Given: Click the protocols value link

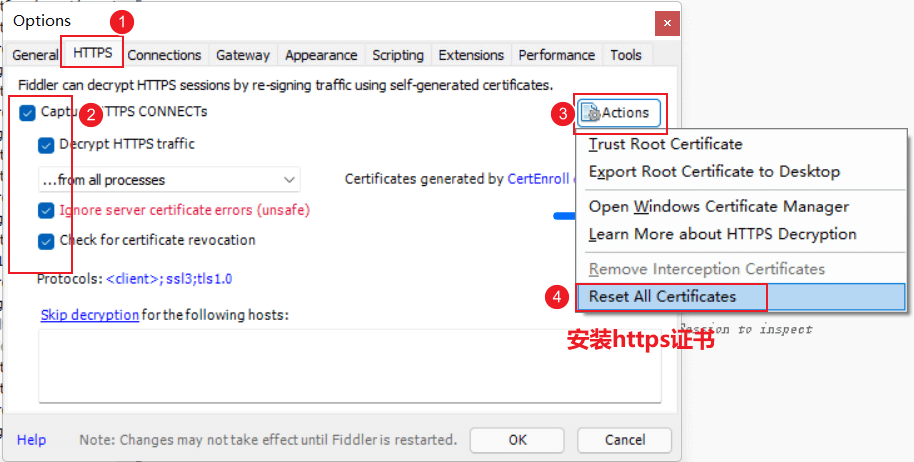Looking at the screenshot, I should click(169, 279).
